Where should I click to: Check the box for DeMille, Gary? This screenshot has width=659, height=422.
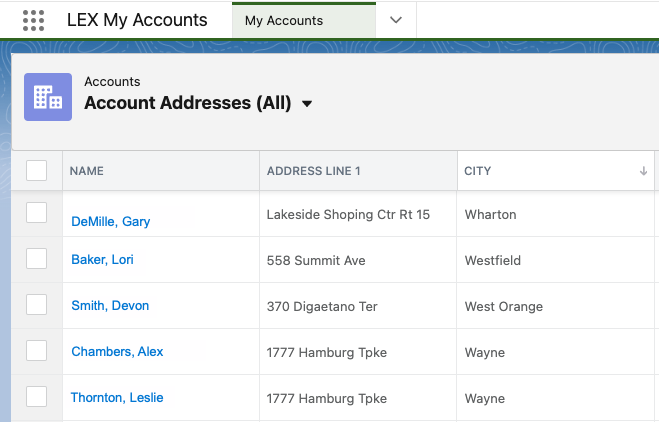(x=37, y=213)
